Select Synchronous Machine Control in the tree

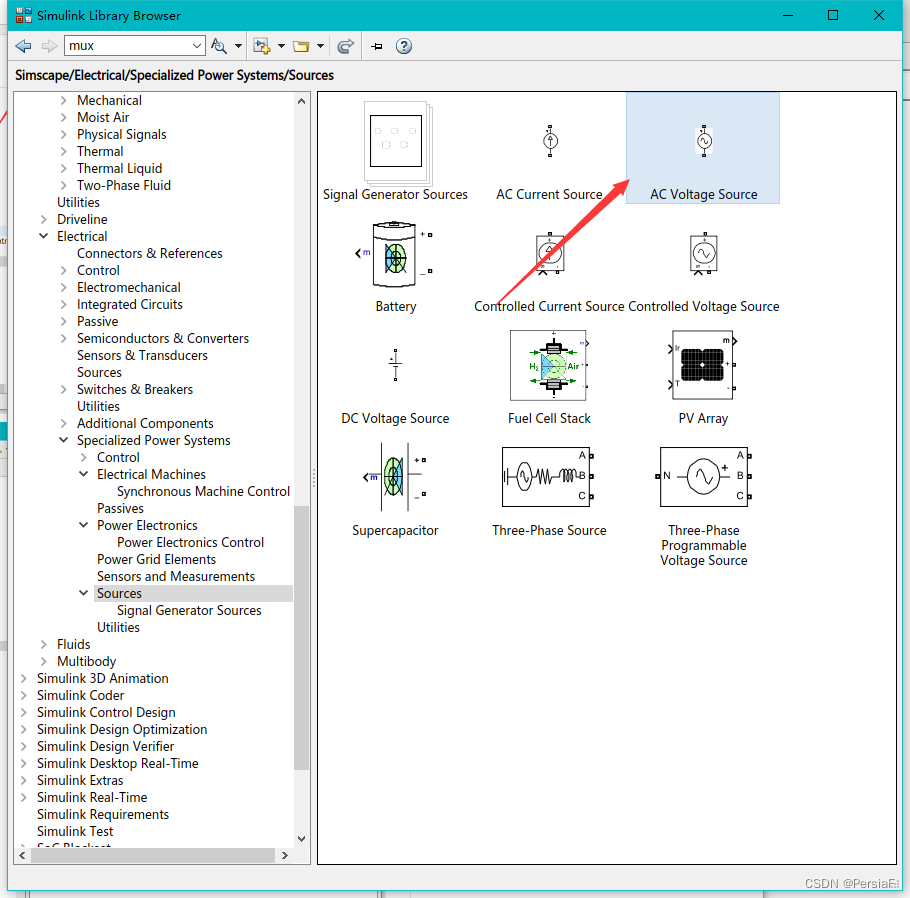pyautogui.click(x=203, y=491)
